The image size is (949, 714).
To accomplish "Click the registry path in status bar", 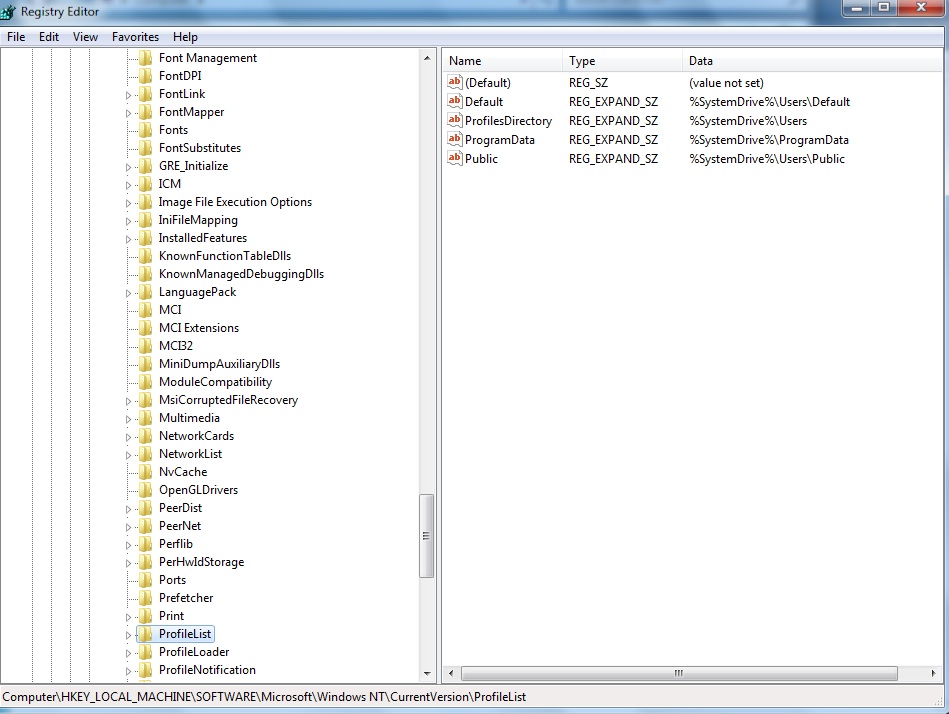I will click(264, 697).
